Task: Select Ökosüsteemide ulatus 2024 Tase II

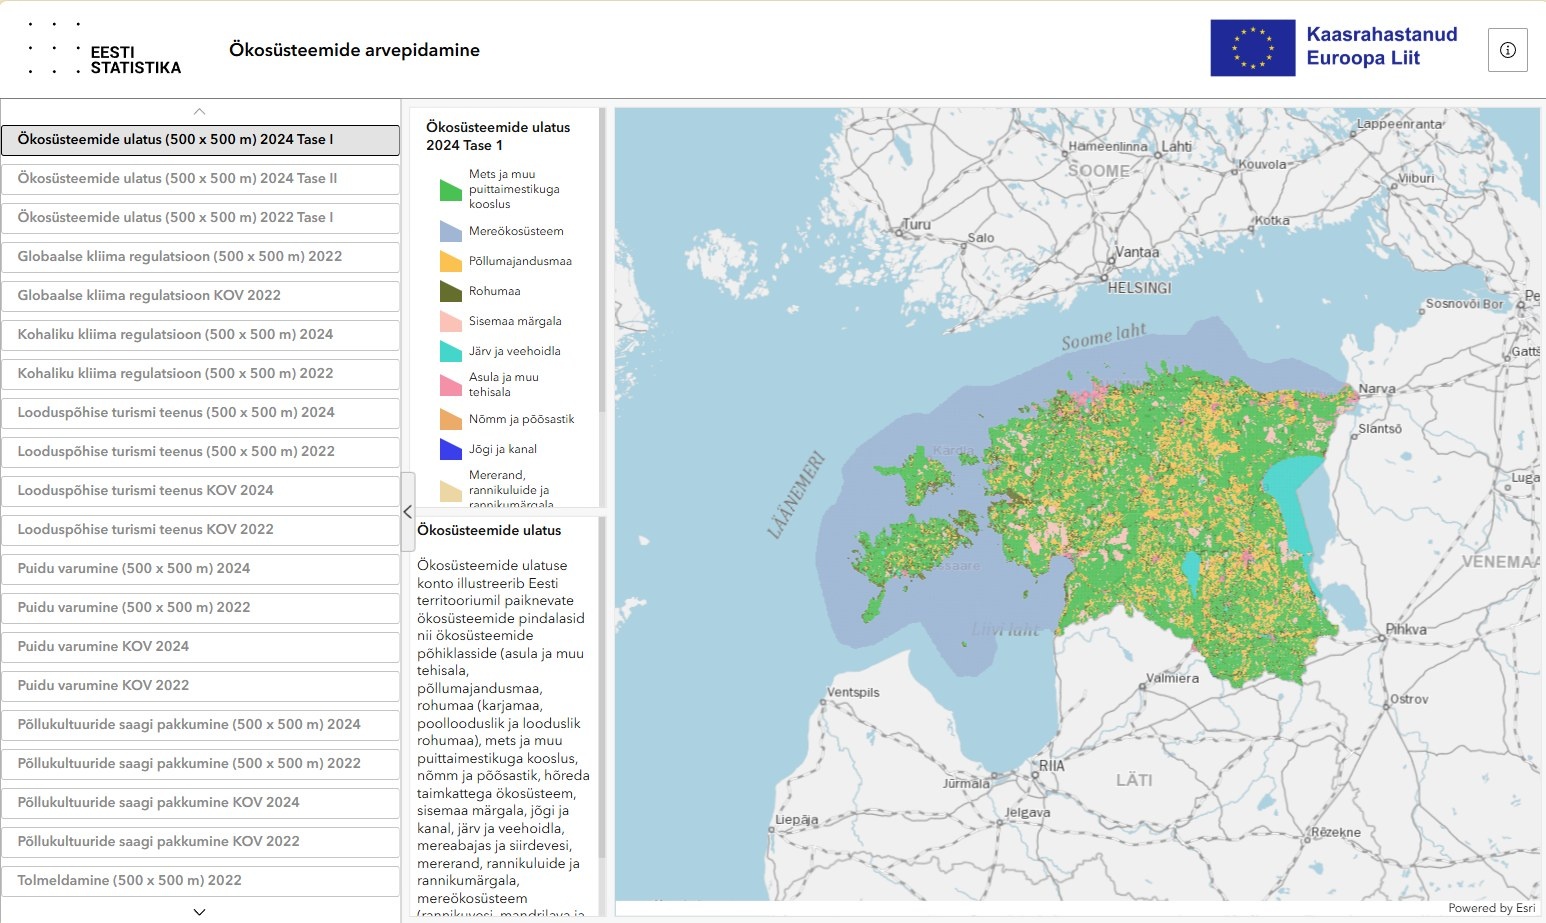Action: pyautogui.click(x=200, y=179)
